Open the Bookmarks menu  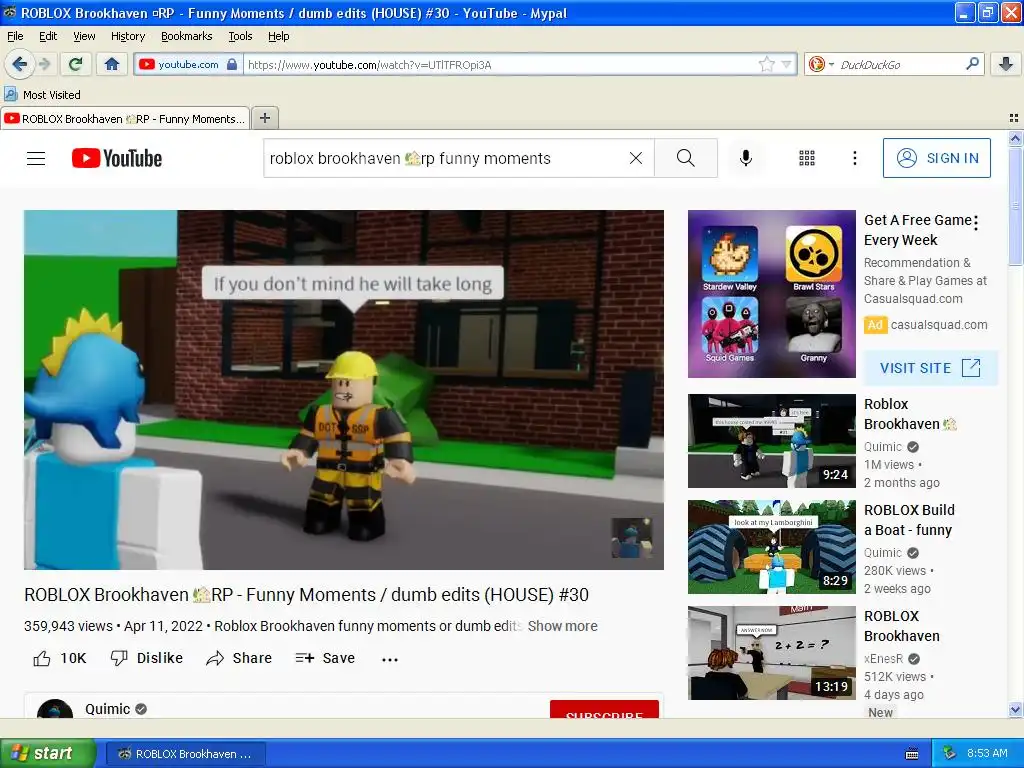click(x=186, y=36)
